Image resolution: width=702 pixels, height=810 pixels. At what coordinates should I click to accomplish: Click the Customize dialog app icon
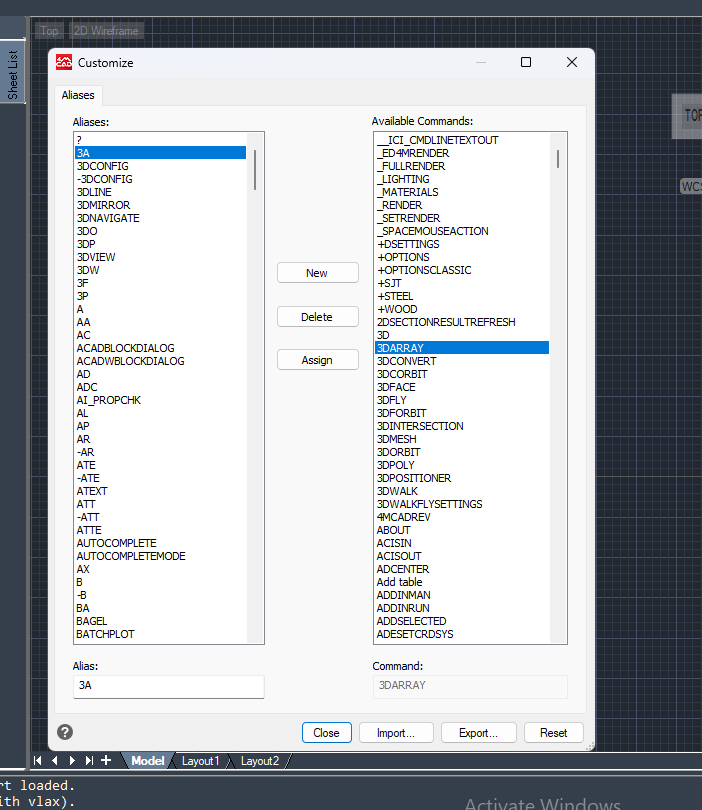click(x=64, y=62)
